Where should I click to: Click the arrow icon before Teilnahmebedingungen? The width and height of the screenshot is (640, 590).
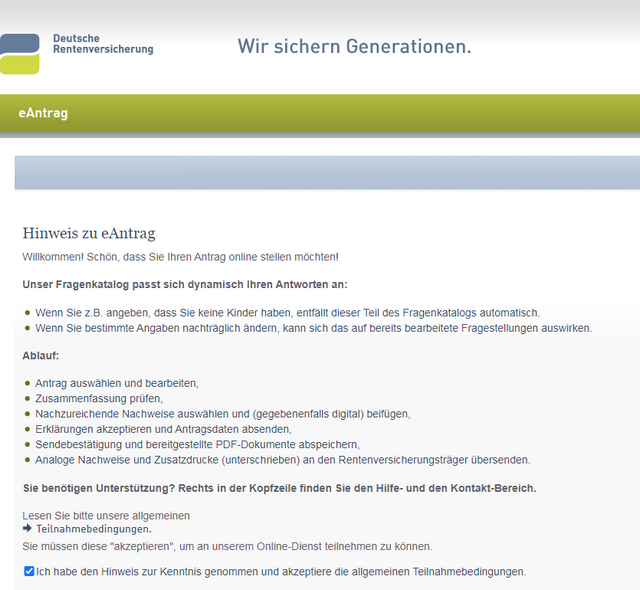point(28,529)
